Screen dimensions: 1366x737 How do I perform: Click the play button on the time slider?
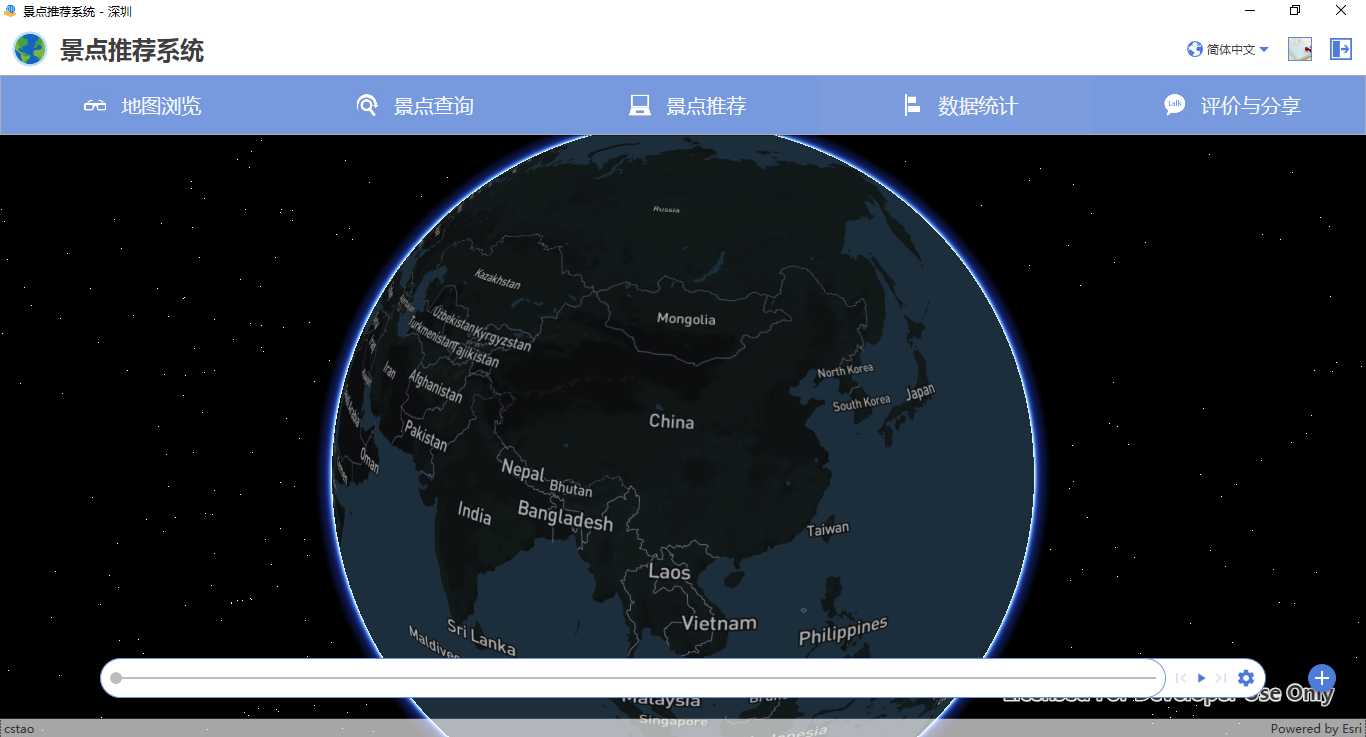pyautogui.click(x=1201, y=678)
